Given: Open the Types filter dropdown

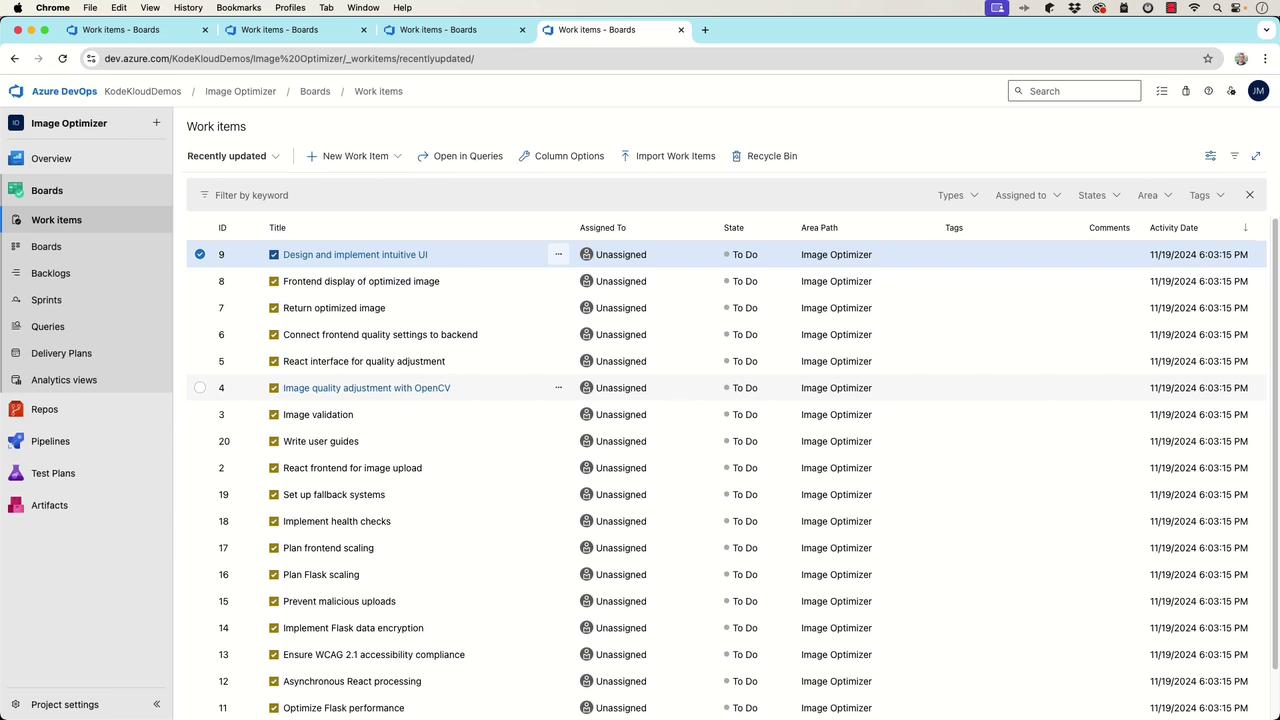Looking at the screenshot, I should (957, 195).
